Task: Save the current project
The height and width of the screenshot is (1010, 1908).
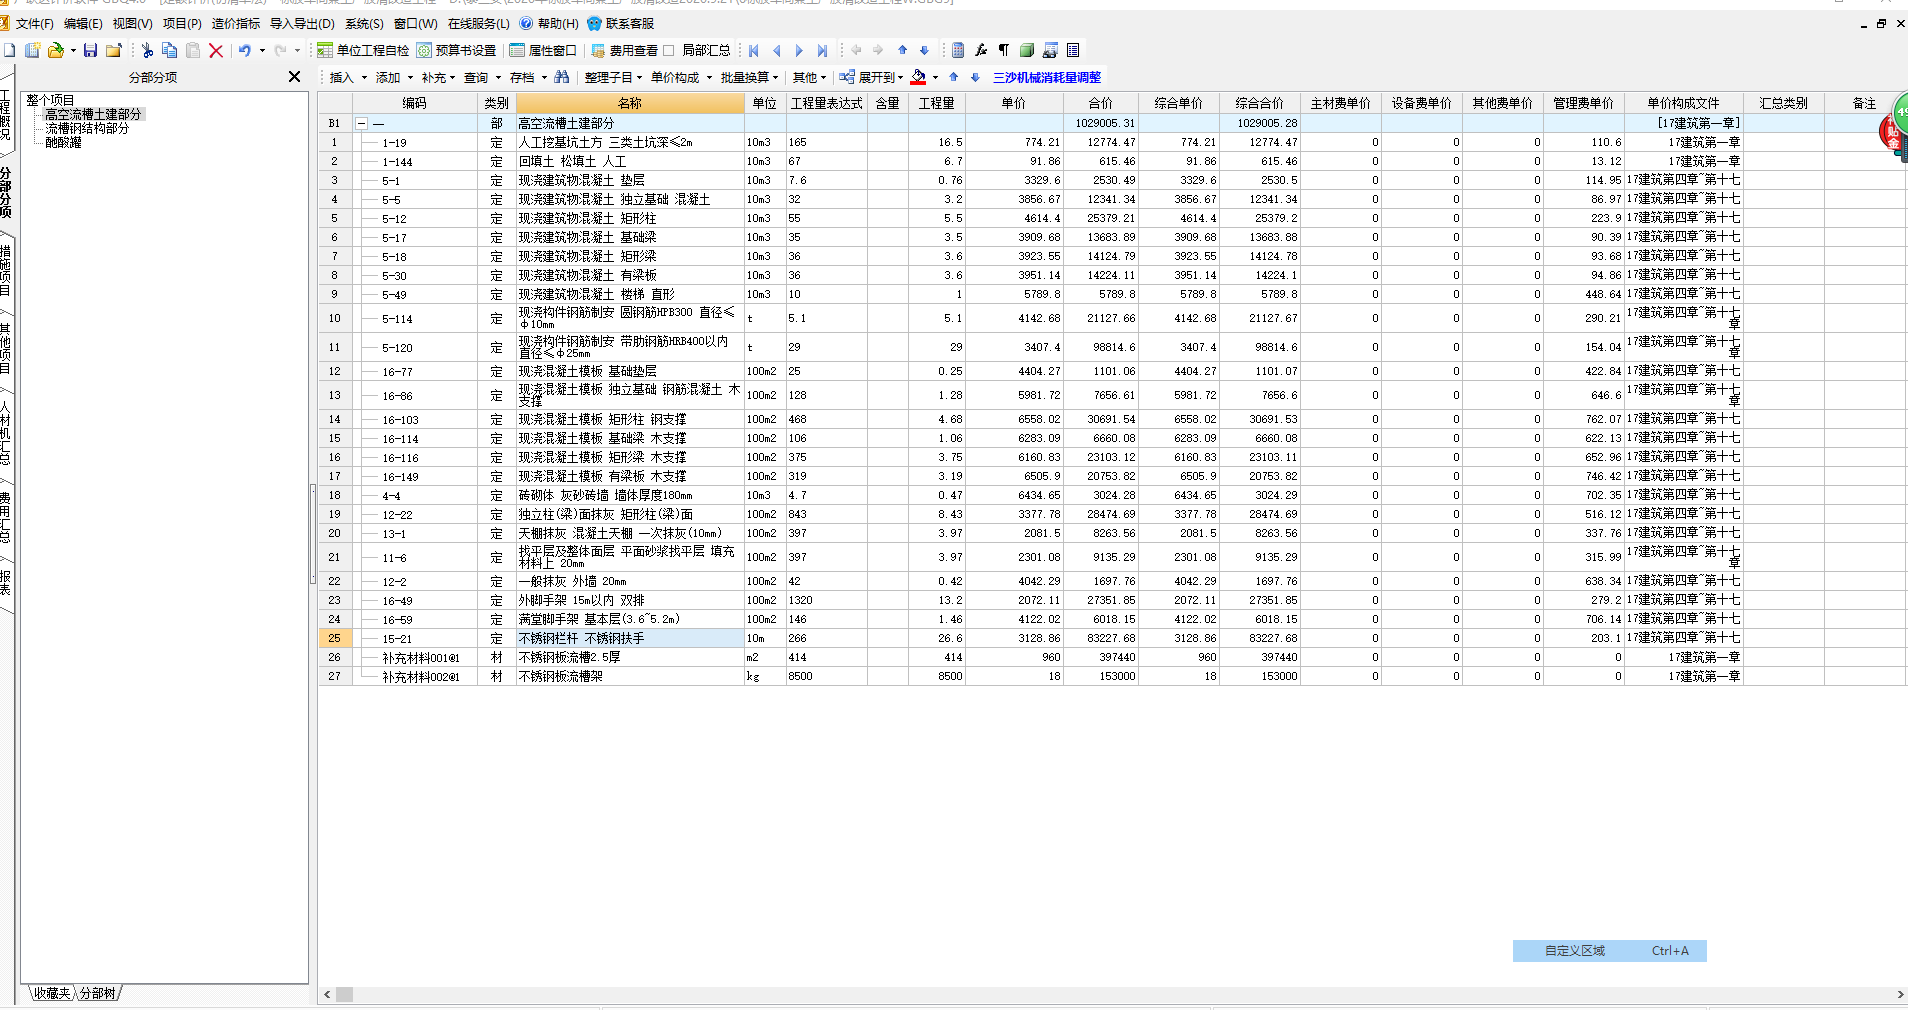Action: coord(91,50)
